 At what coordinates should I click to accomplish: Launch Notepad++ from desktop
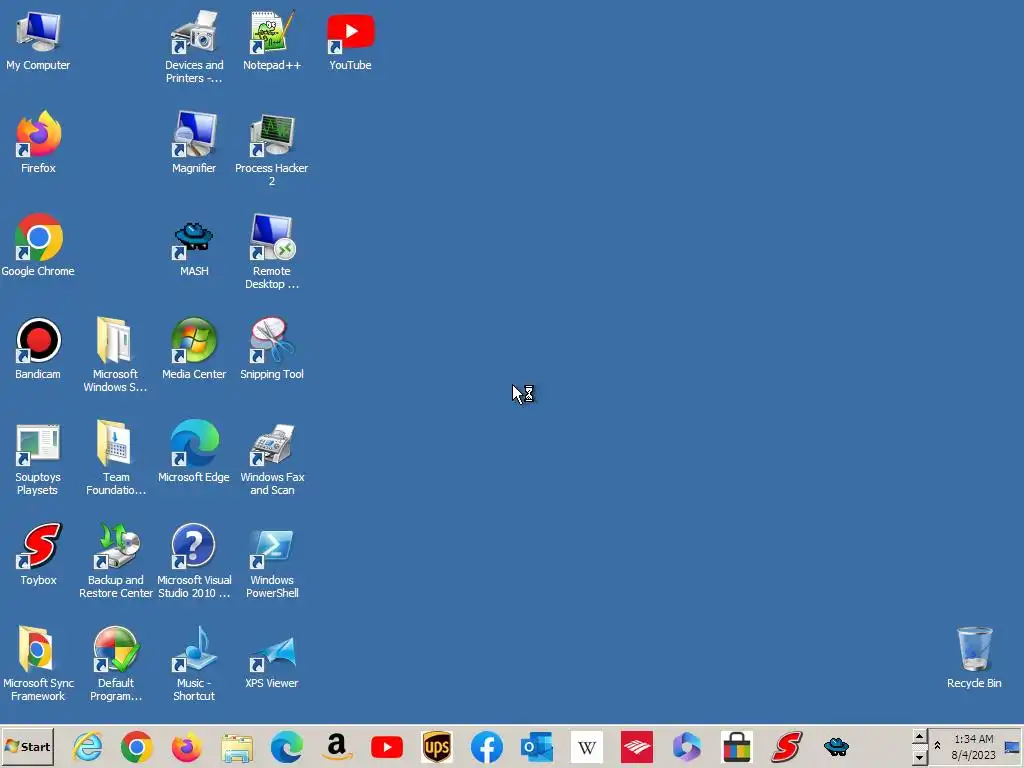[x=272, y=40]
